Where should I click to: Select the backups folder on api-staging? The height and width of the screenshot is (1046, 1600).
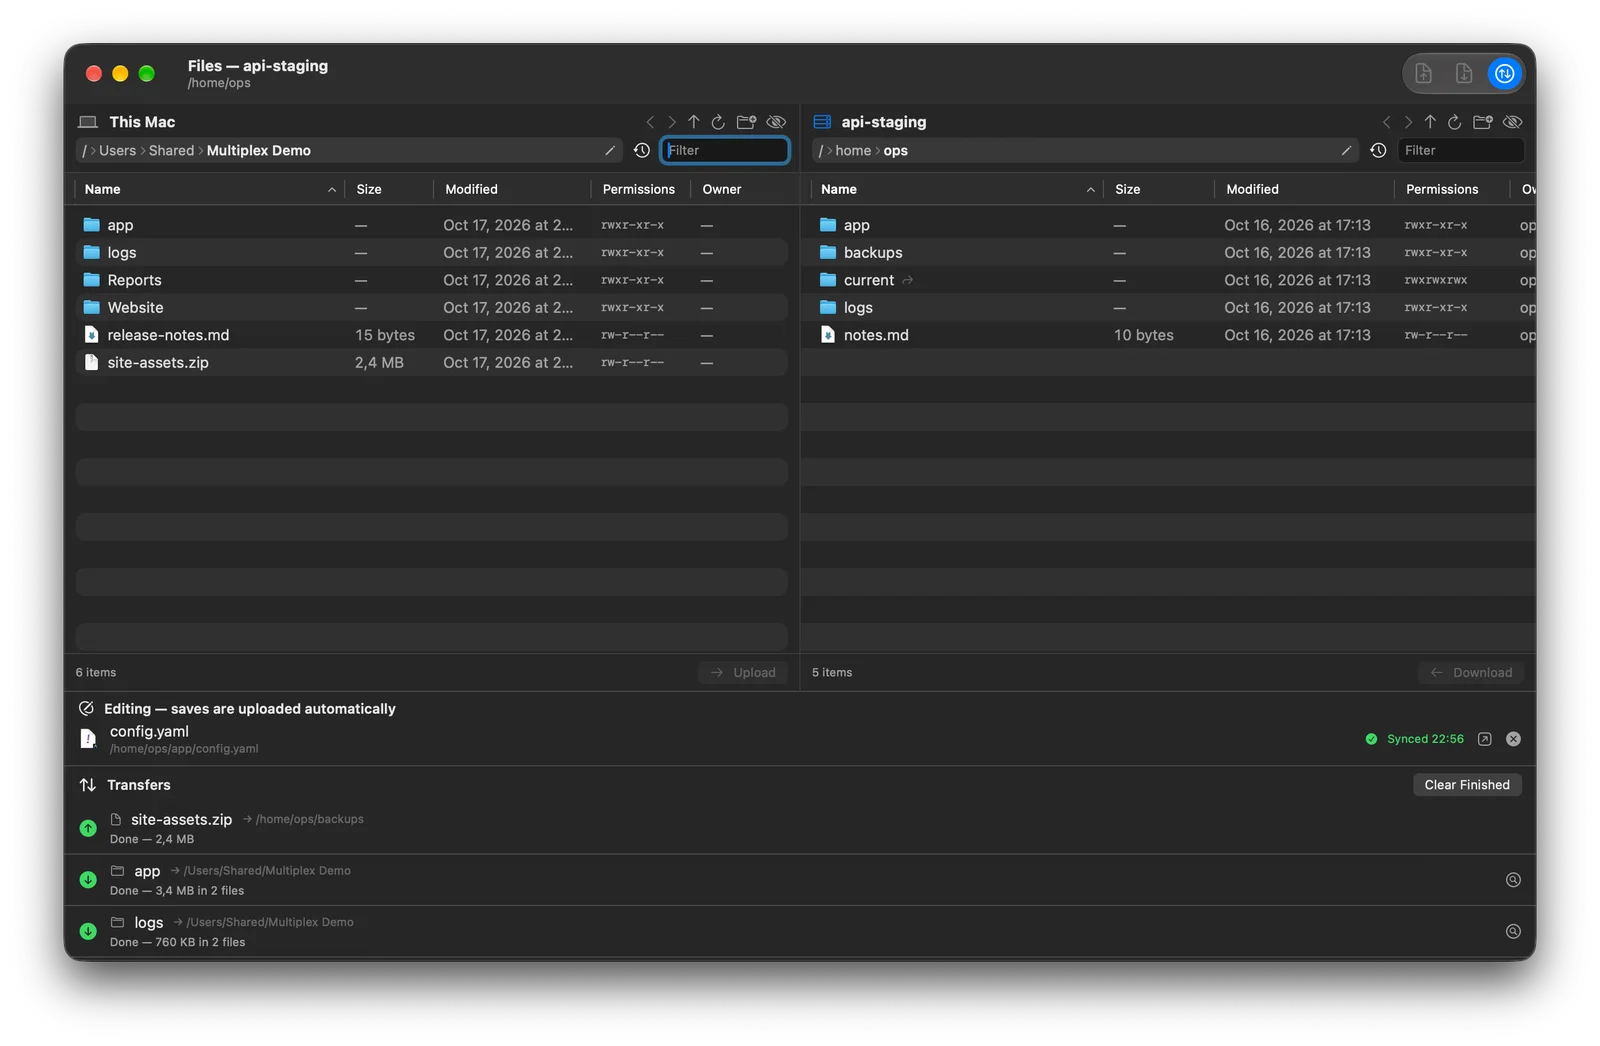[x=1168, y=253]
